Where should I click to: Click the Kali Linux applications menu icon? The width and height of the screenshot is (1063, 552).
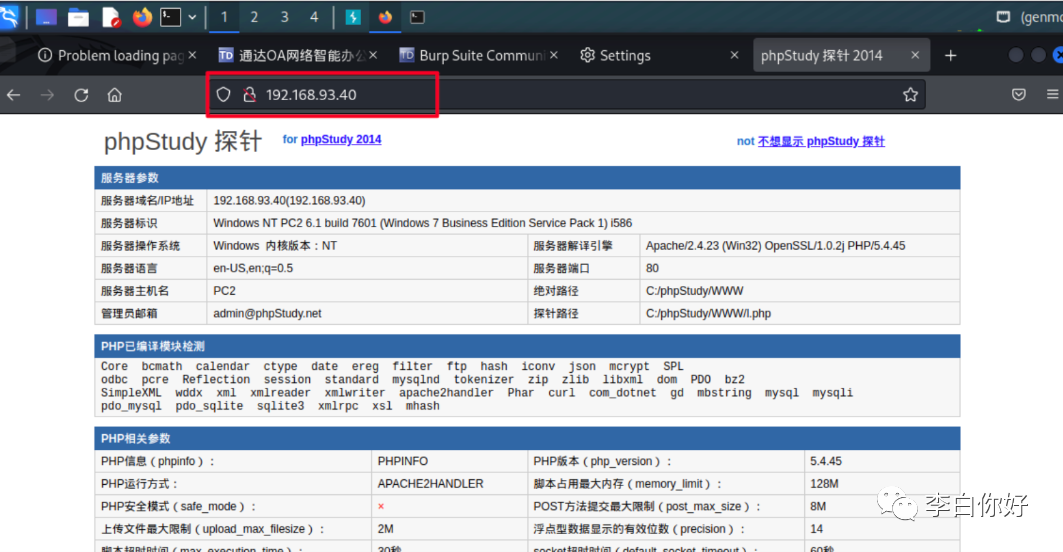coord(9,17)
